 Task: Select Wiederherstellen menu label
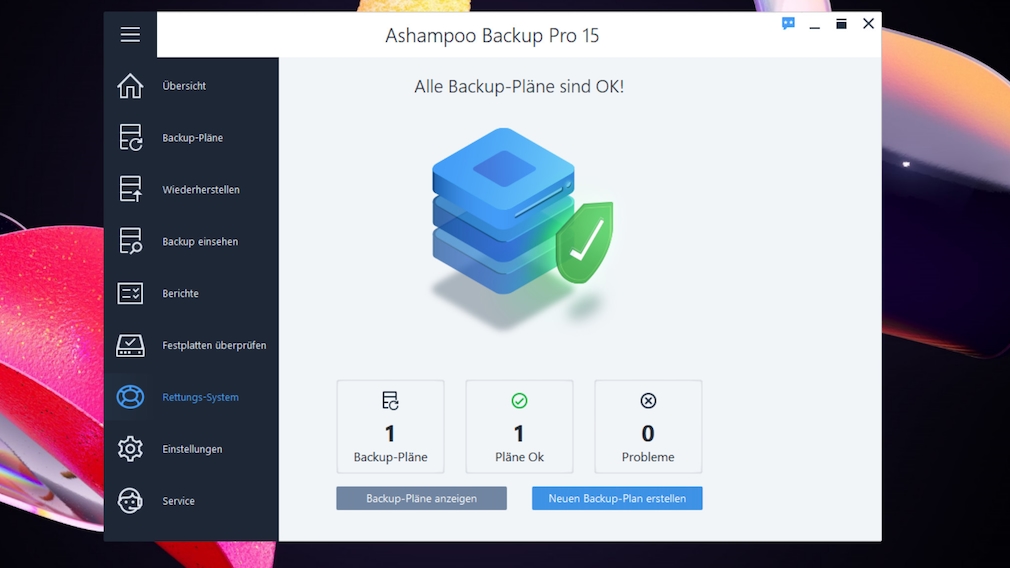click(201, 189)
